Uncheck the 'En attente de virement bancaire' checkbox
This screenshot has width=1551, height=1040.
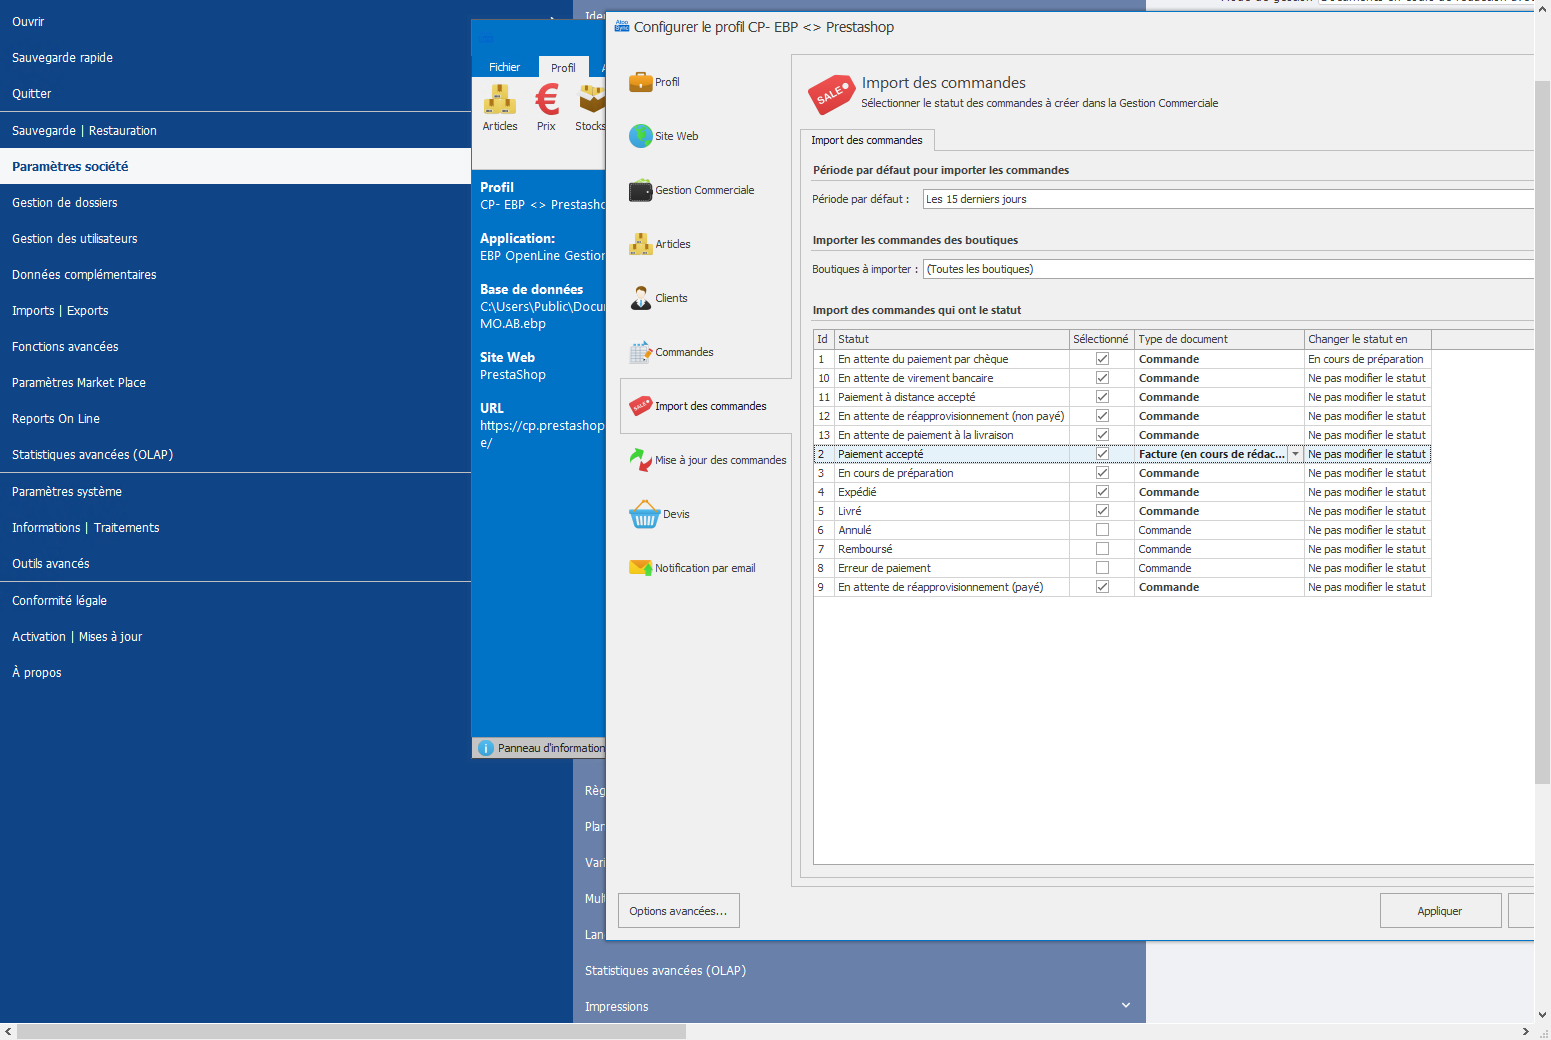(x=1102, y=378)
